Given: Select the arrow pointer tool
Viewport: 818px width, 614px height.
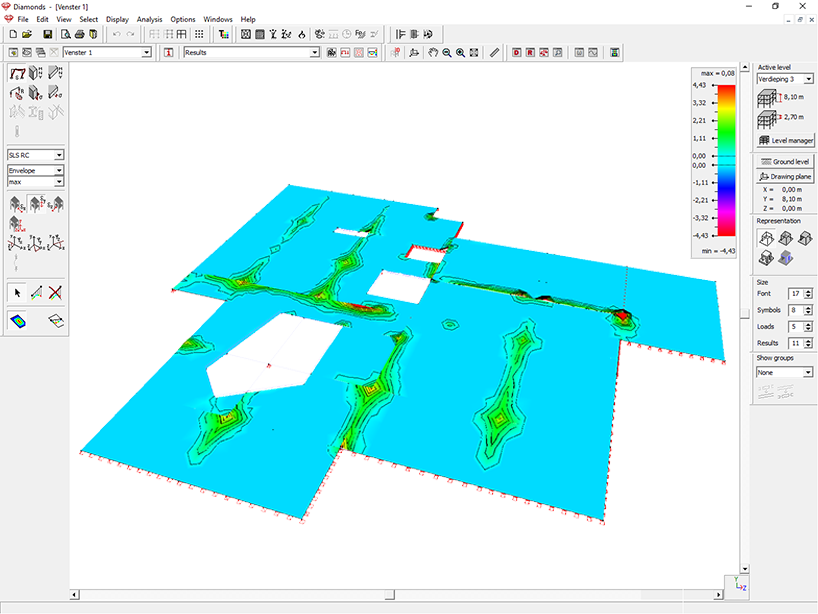Looking at the screenshot, I should coord(17,293).
